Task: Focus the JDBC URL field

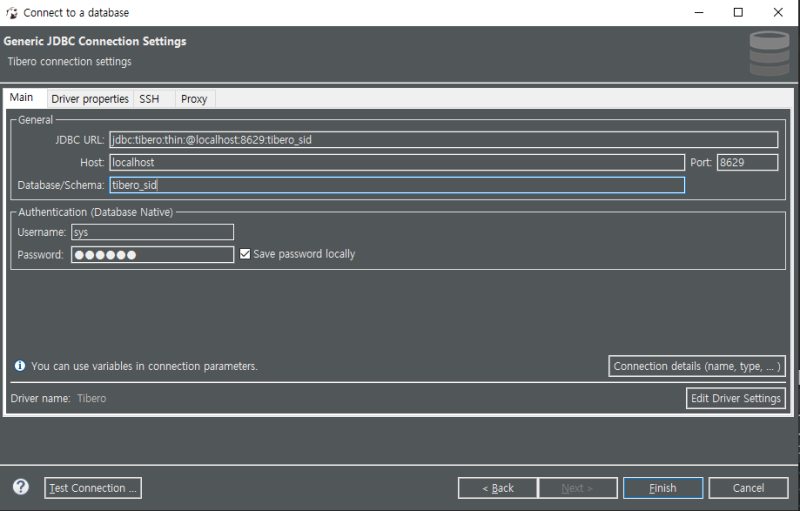Action: [444, 140]
